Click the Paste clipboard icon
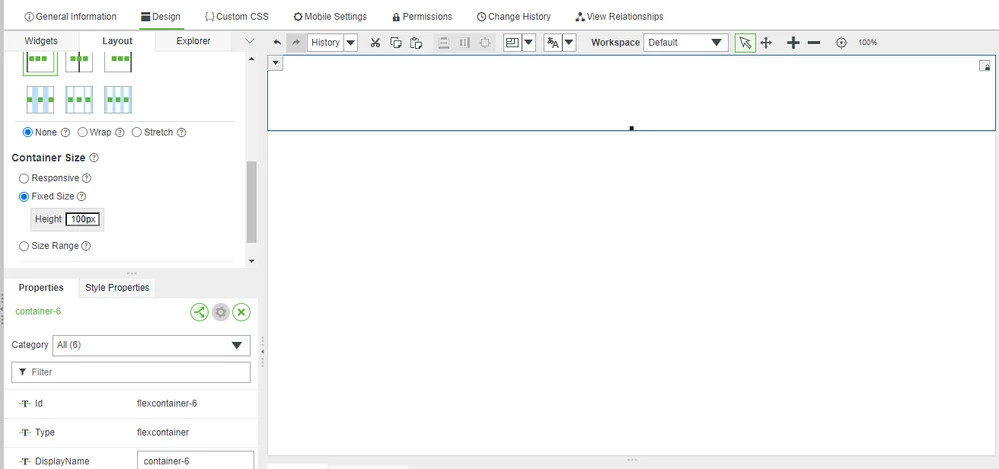The width and height of the screenshot is (999, 469). [x=416, y=43]
